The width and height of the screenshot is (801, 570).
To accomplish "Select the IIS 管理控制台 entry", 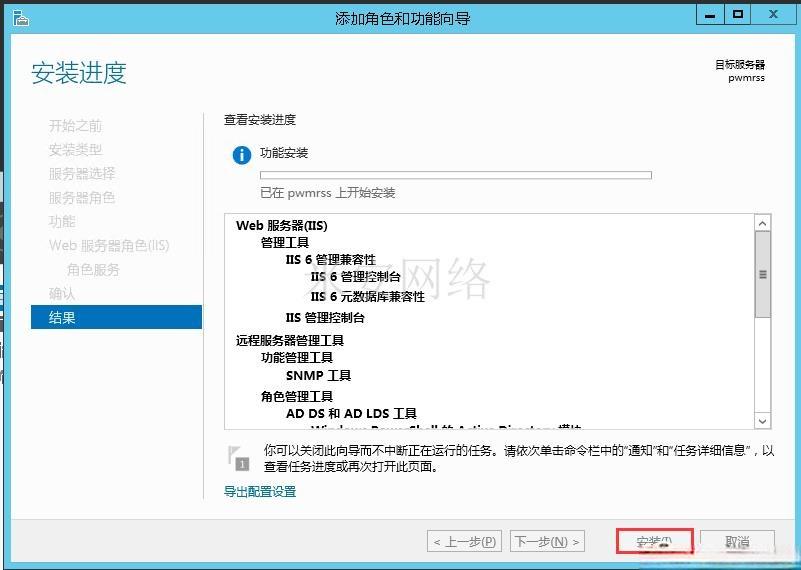I will (x=325, y=318).
